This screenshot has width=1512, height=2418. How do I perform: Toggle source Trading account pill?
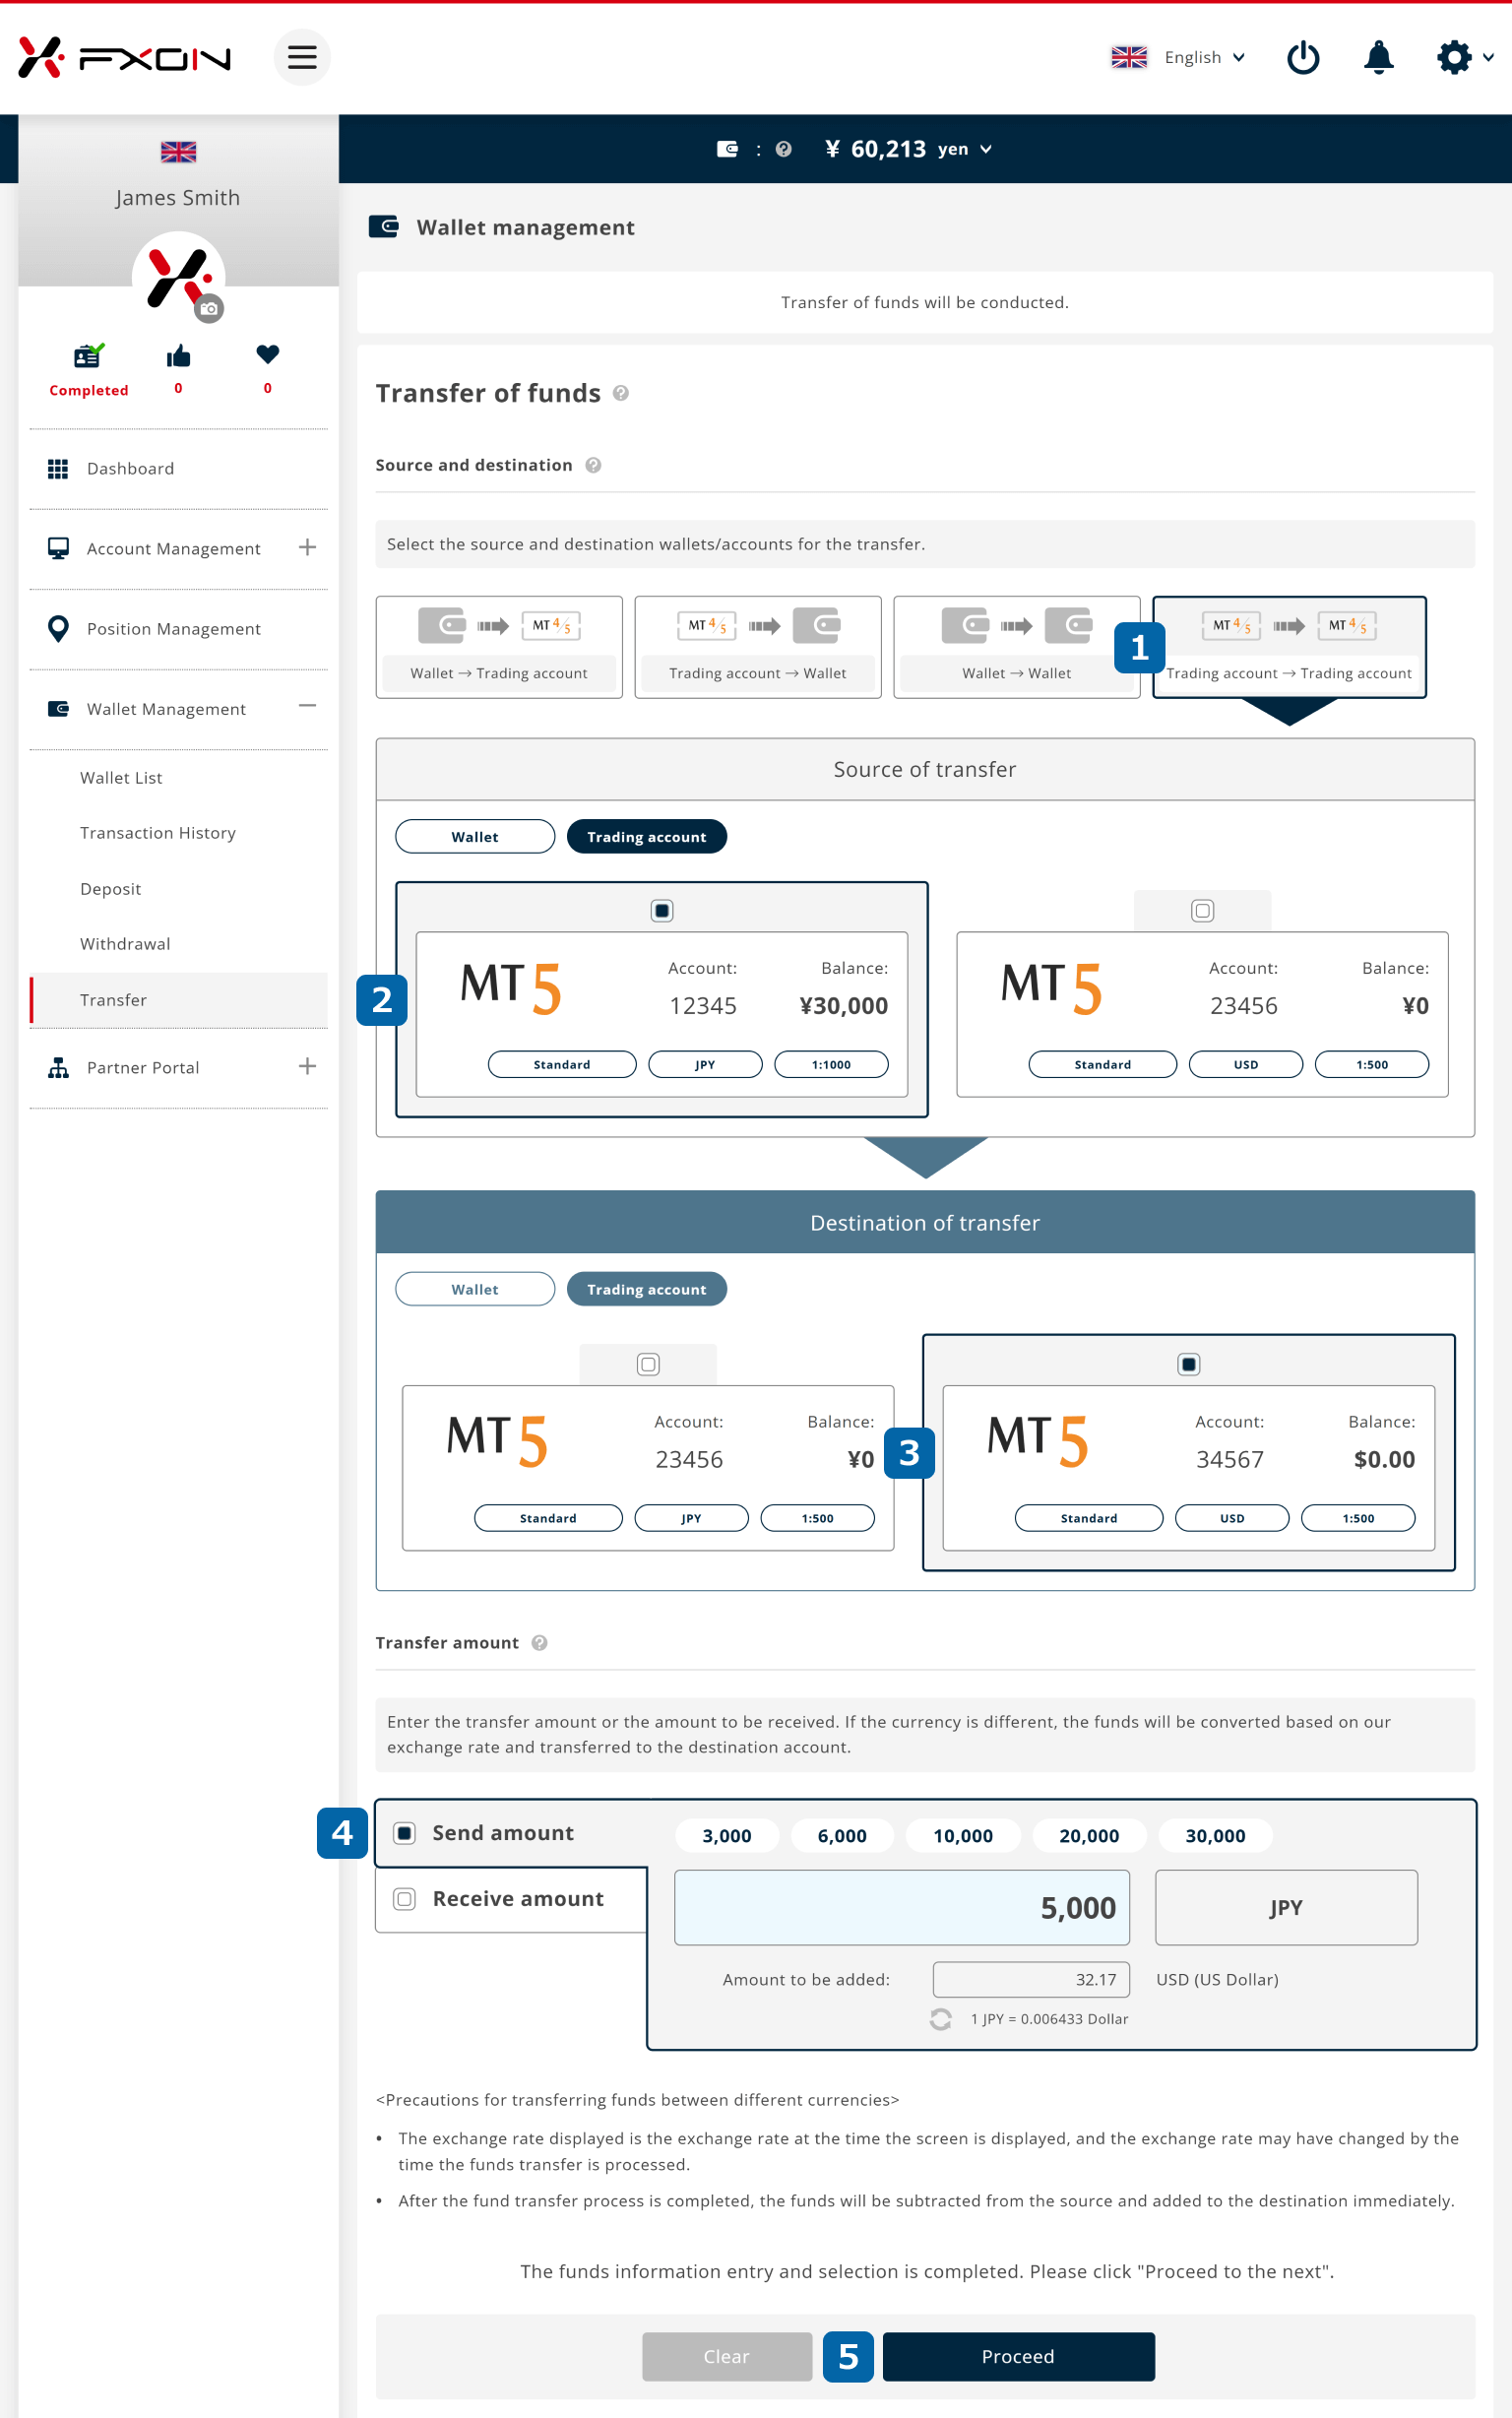[647, 837]
